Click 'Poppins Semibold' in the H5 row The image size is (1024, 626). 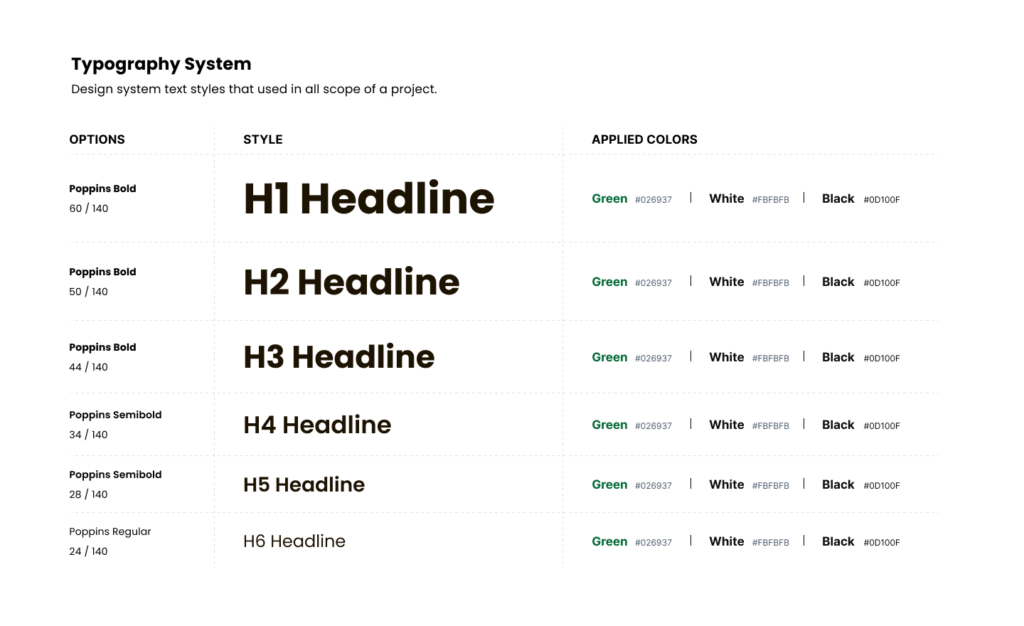click(116, 475)
